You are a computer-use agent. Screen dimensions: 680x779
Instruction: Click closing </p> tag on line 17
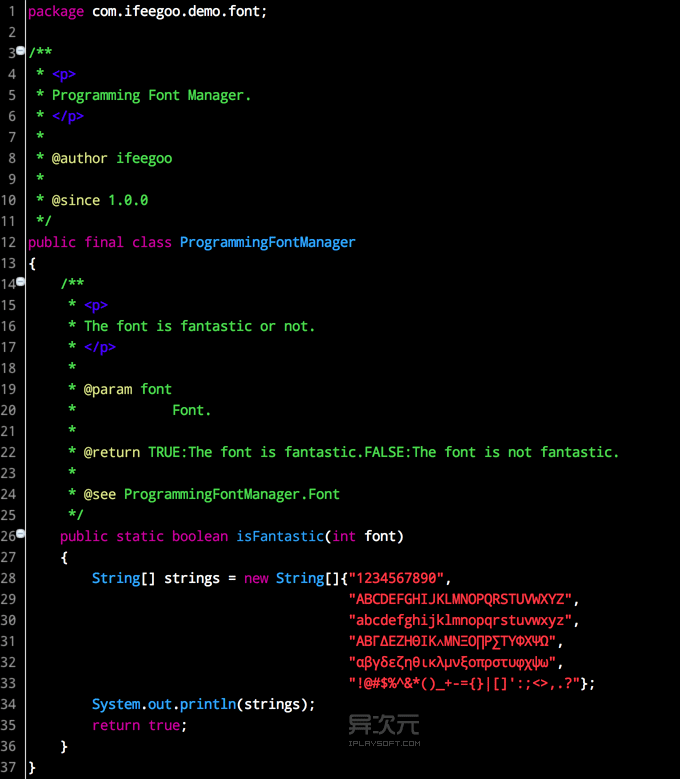coord(100,348)
